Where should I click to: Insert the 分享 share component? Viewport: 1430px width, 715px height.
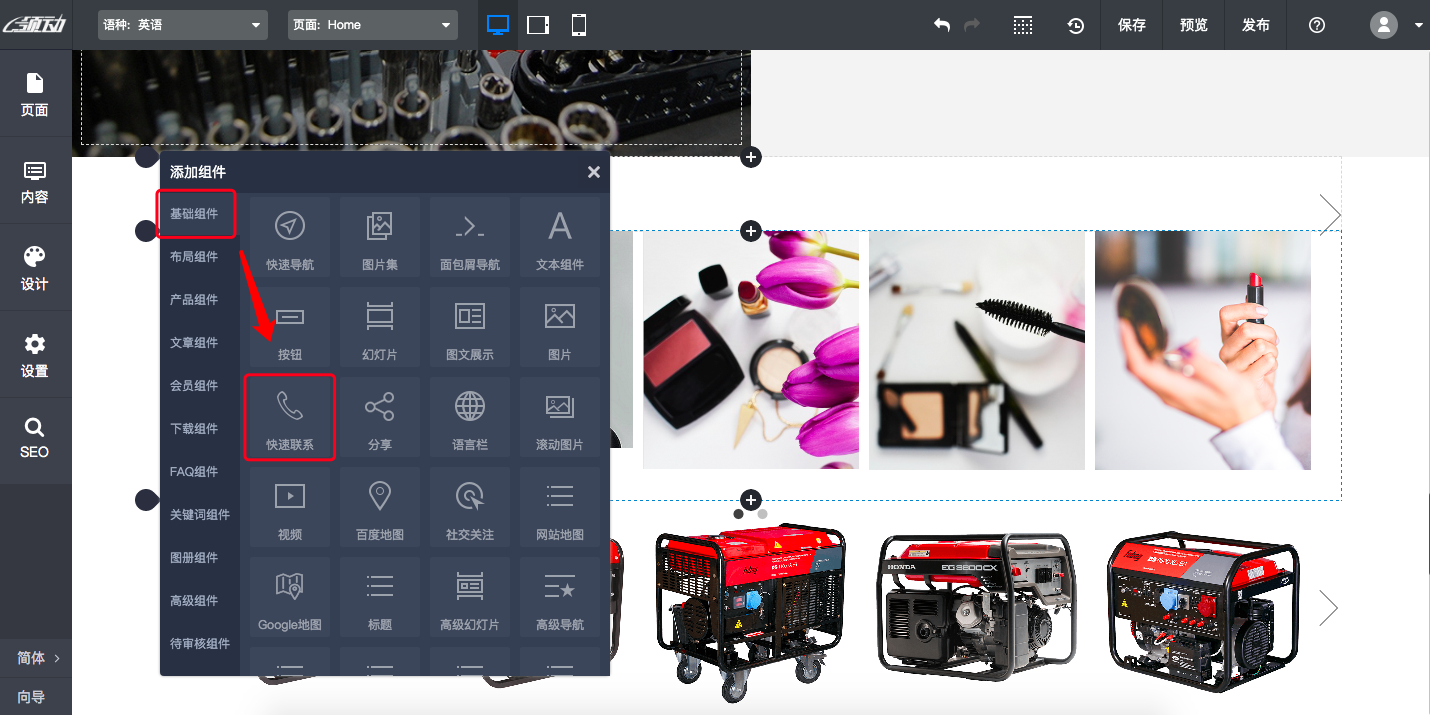[x=379, y=417]
